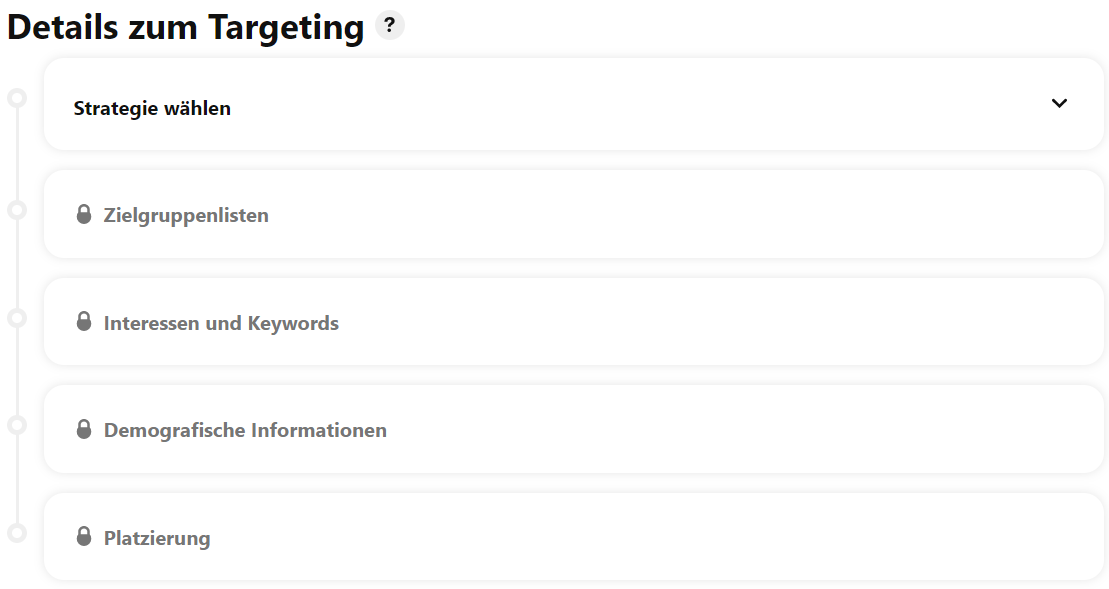
Task: Click the stepper circle beside Zielgruppenlisten
Action: point(16,209)
